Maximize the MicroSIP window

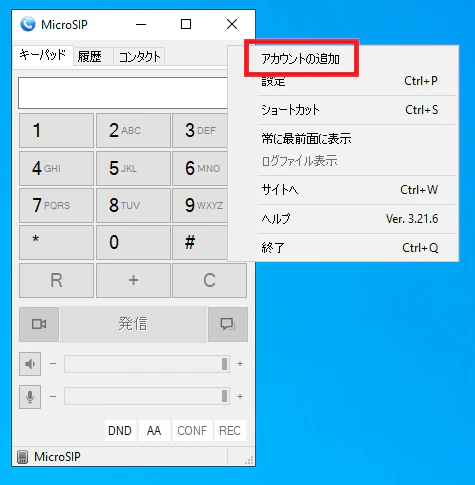tap(186, 24)
